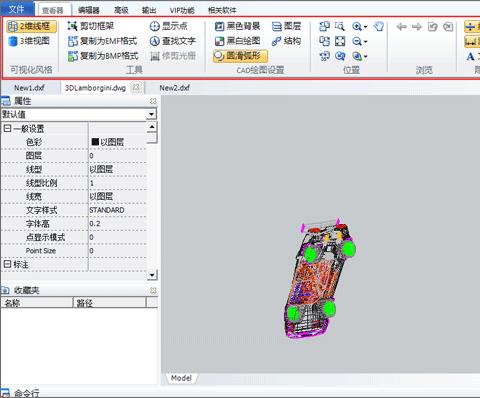Click the previous arrow in browse group
Viewport: 480px width, 398px height.
pyautogui.click(x=402, y=27)
